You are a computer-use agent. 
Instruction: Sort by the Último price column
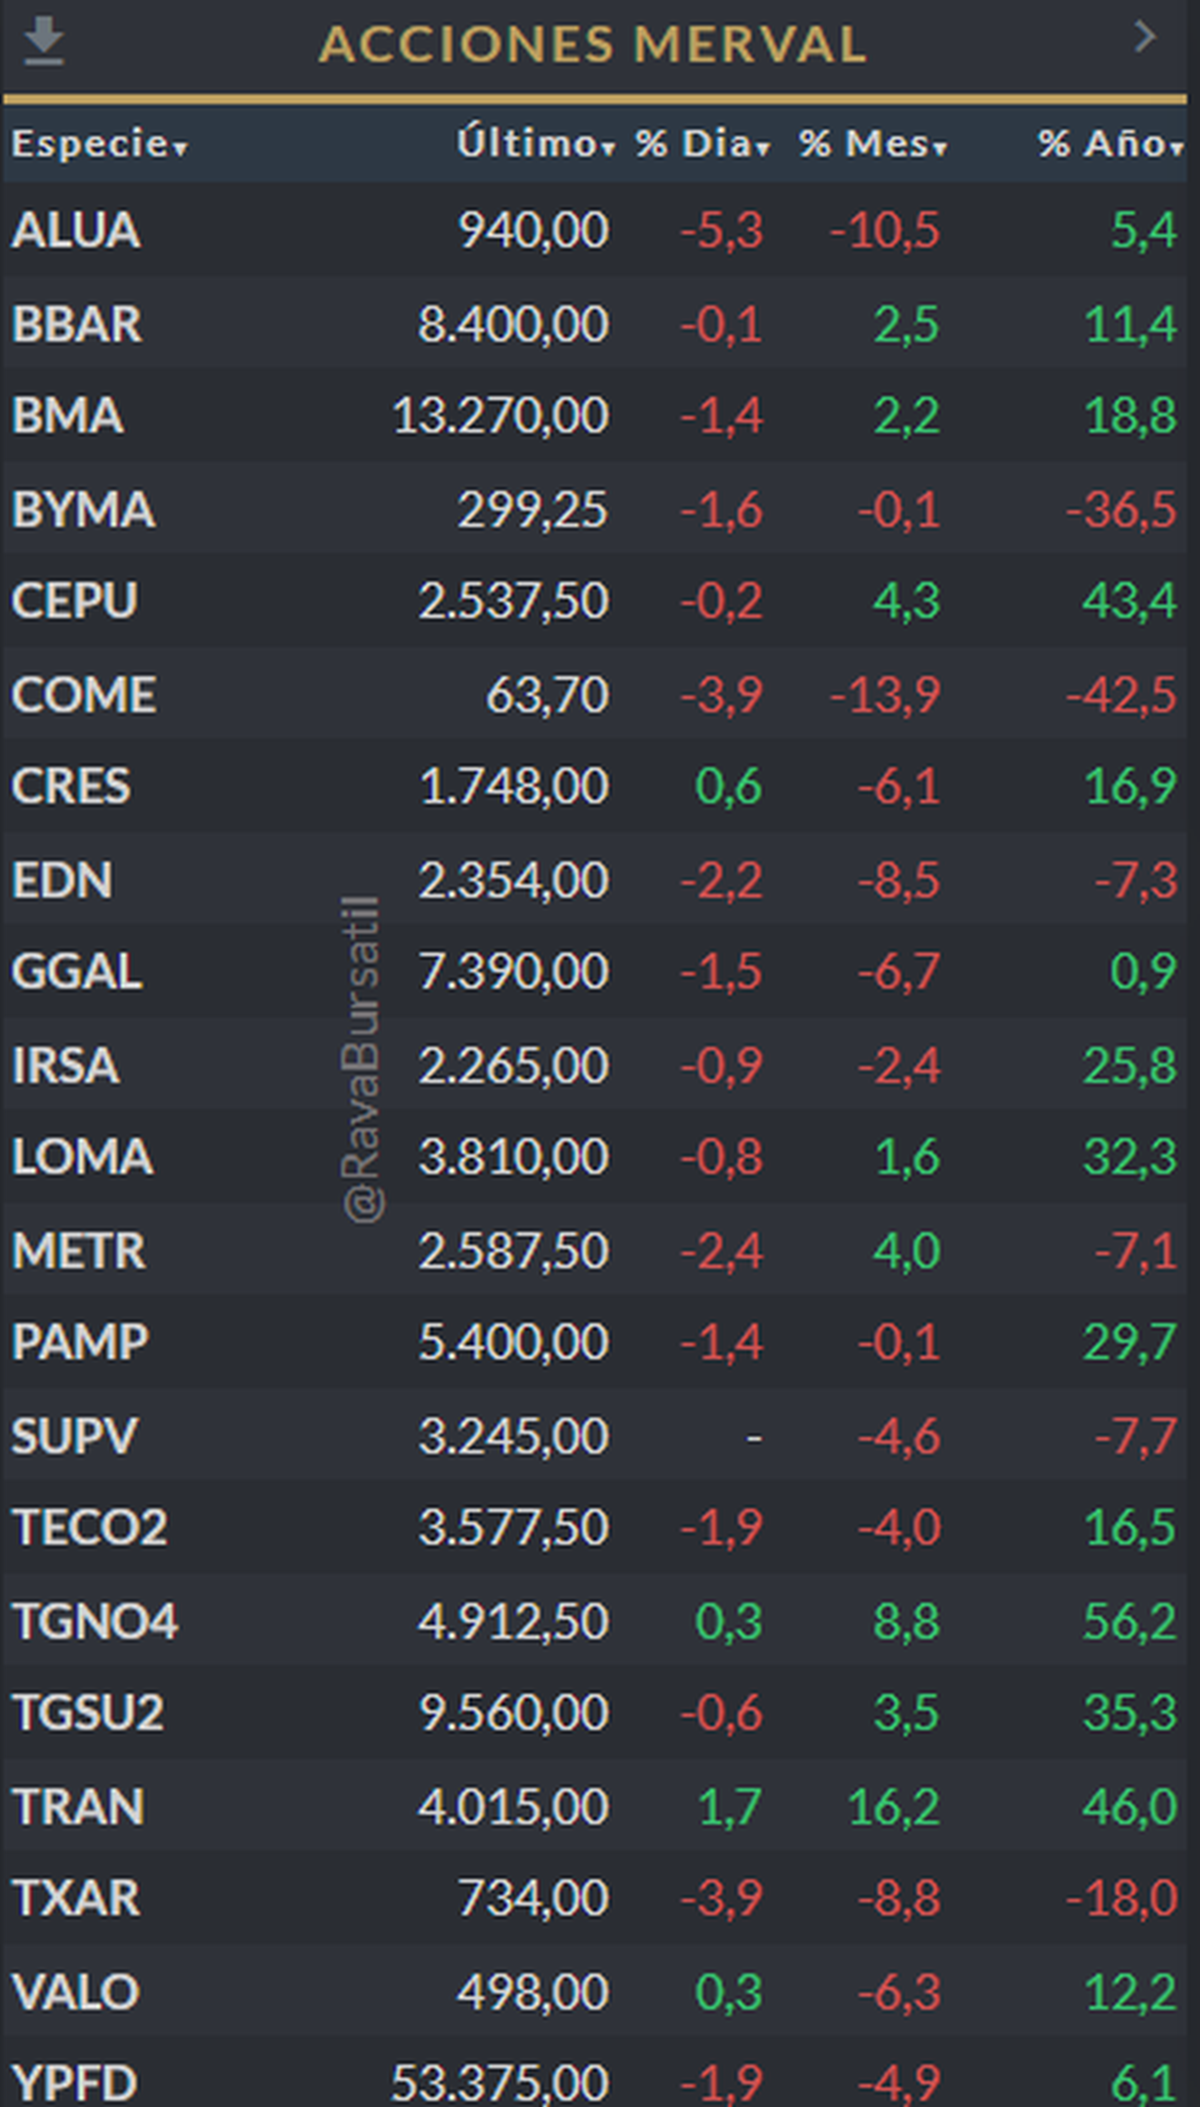click(x=535, y=144)
